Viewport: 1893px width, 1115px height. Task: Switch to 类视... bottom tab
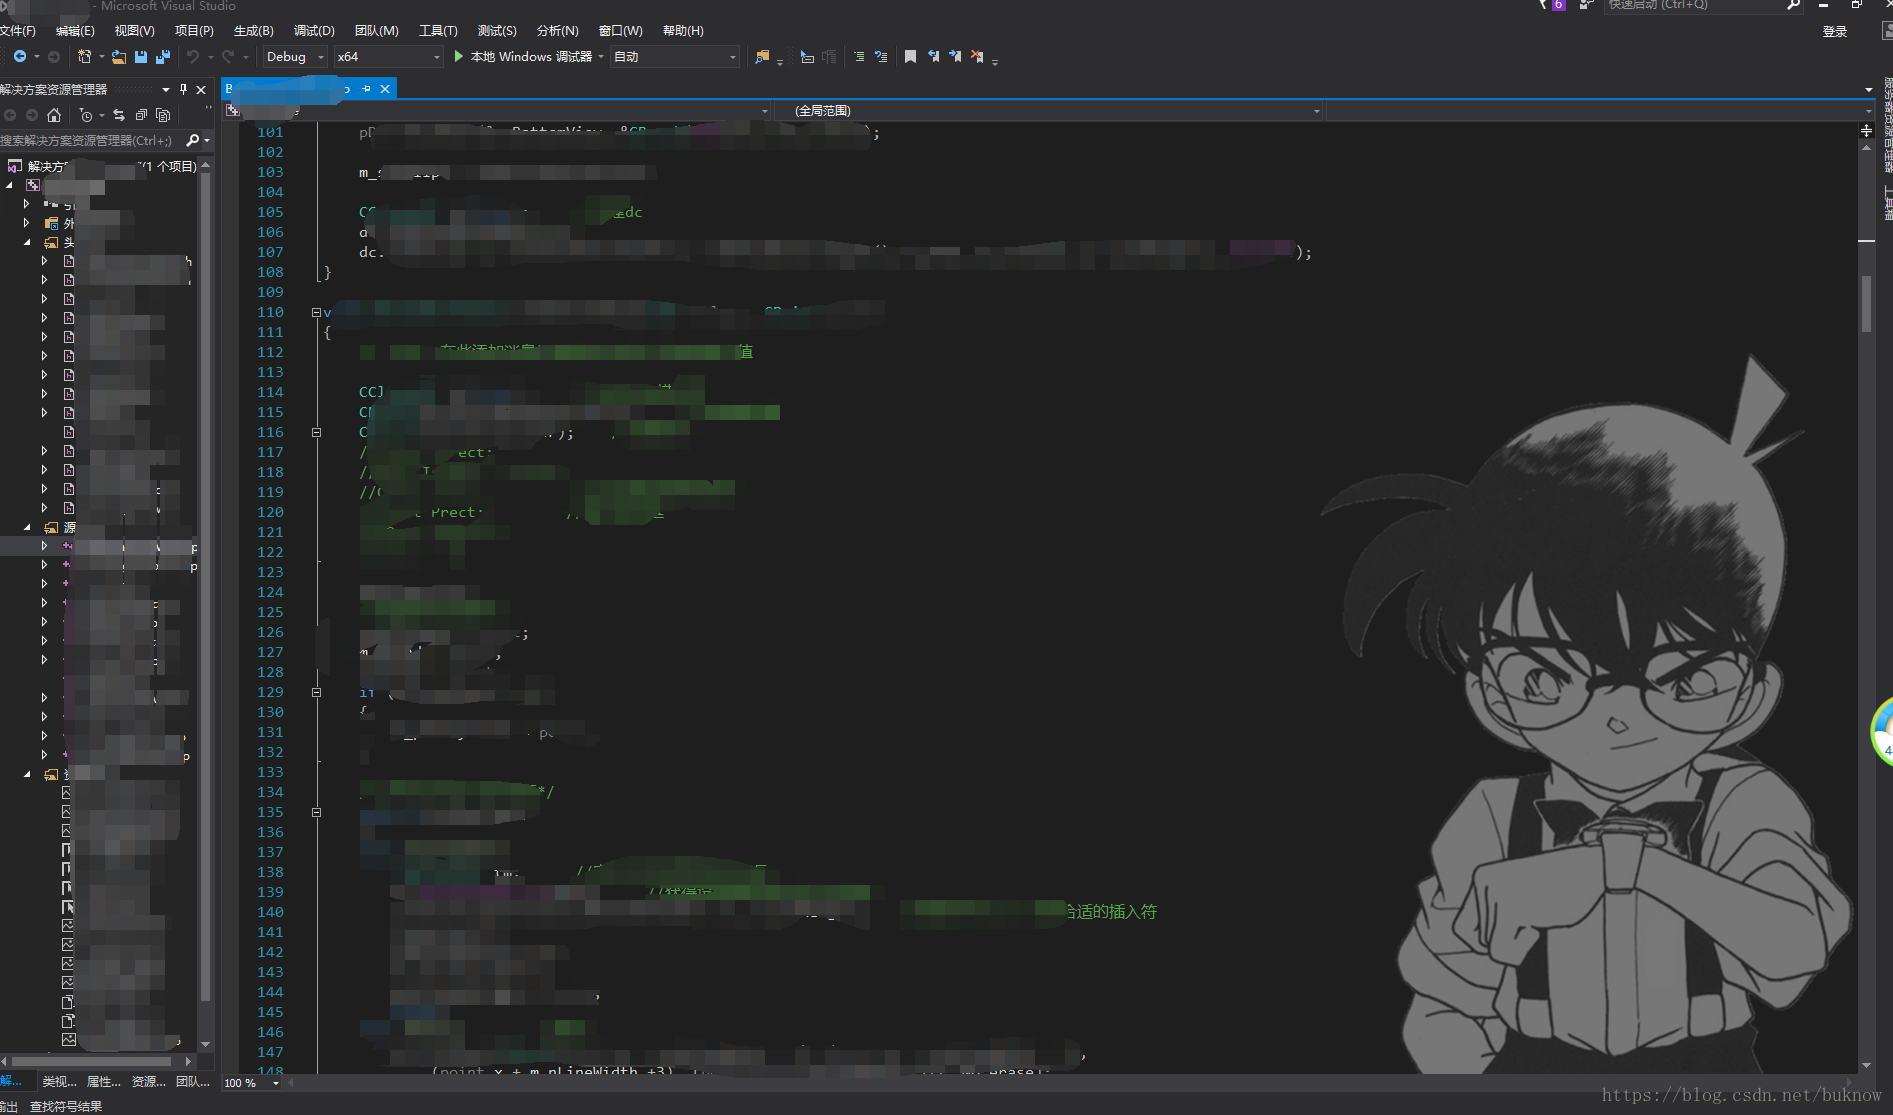[x=59, y=1081]
